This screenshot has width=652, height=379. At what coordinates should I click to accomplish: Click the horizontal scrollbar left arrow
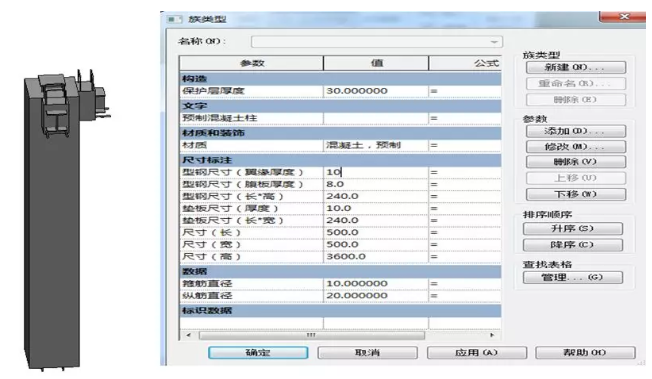[x=188, y=335]
